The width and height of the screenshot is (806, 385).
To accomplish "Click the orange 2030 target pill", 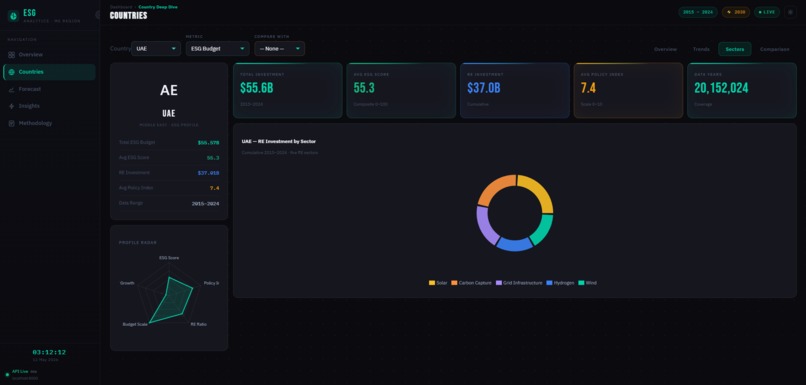I will pyautogui.click(x=736, y=12).
